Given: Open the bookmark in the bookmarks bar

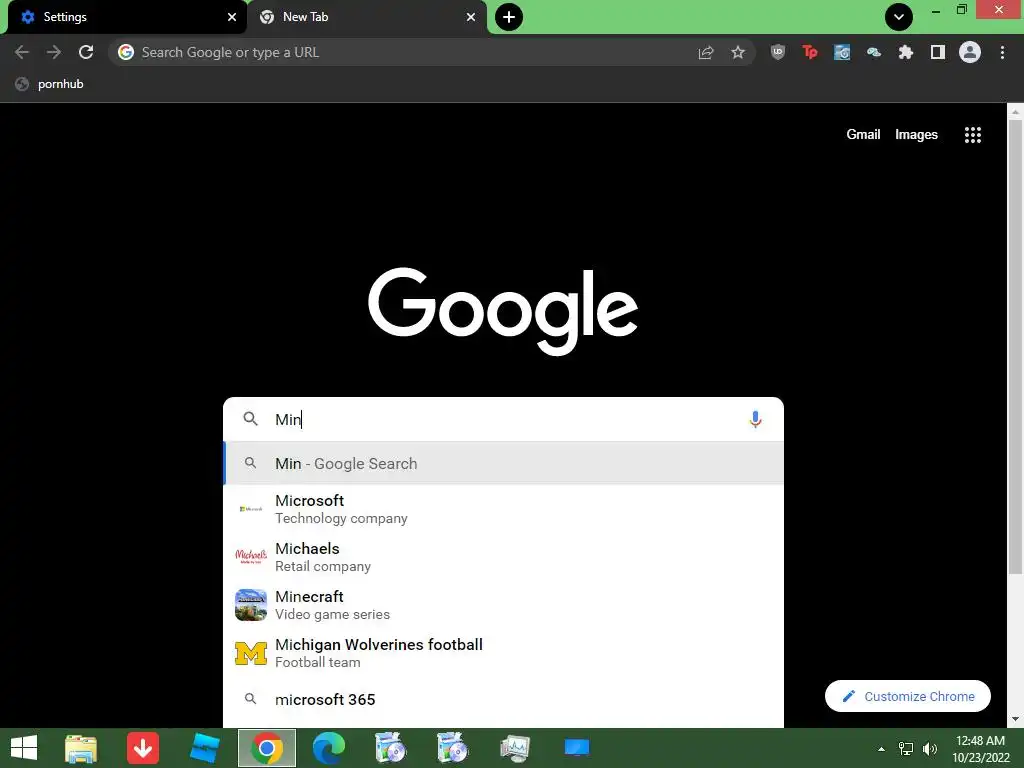Looking at the screenshot, I should [50, 84].
